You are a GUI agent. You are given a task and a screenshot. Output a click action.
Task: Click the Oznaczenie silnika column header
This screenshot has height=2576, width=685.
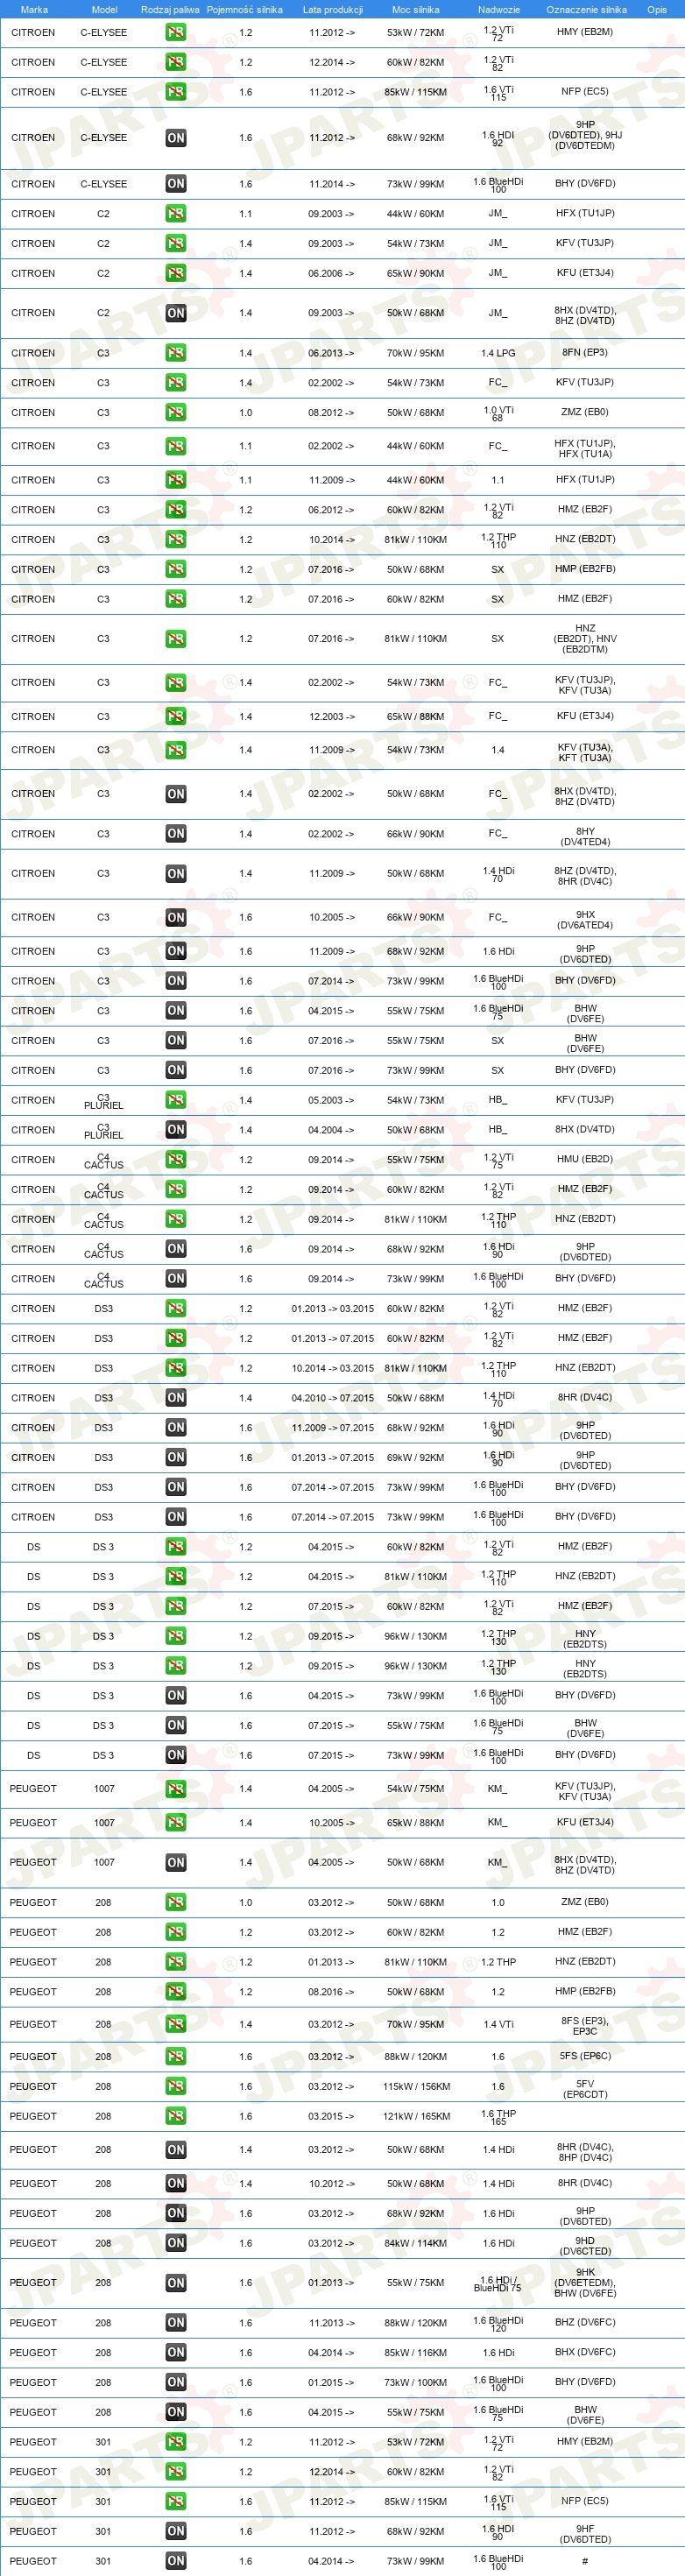coord(587,9)
